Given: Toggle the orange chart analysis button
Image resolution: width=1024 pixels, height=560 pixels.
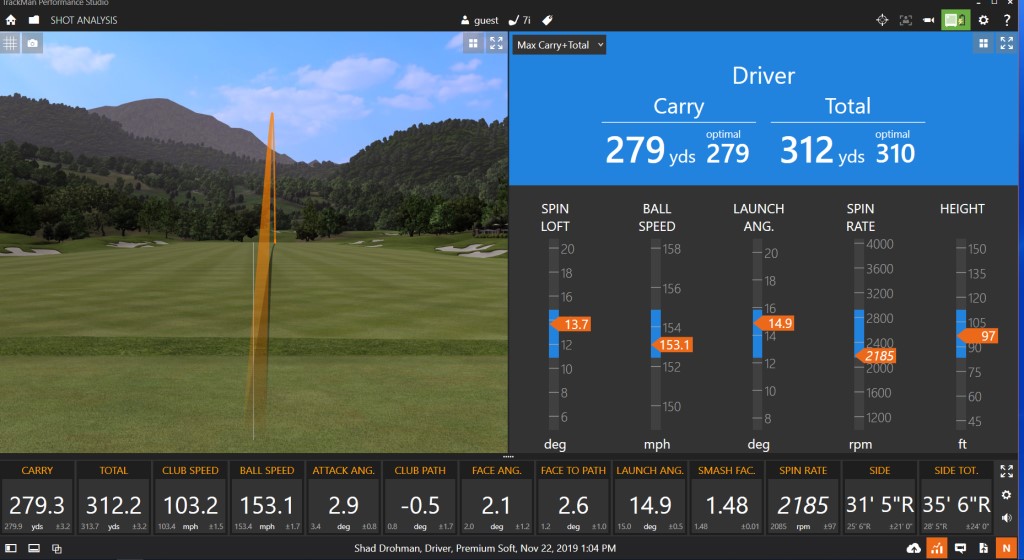Looking at the screenshot, I should [x=937, y=548].
